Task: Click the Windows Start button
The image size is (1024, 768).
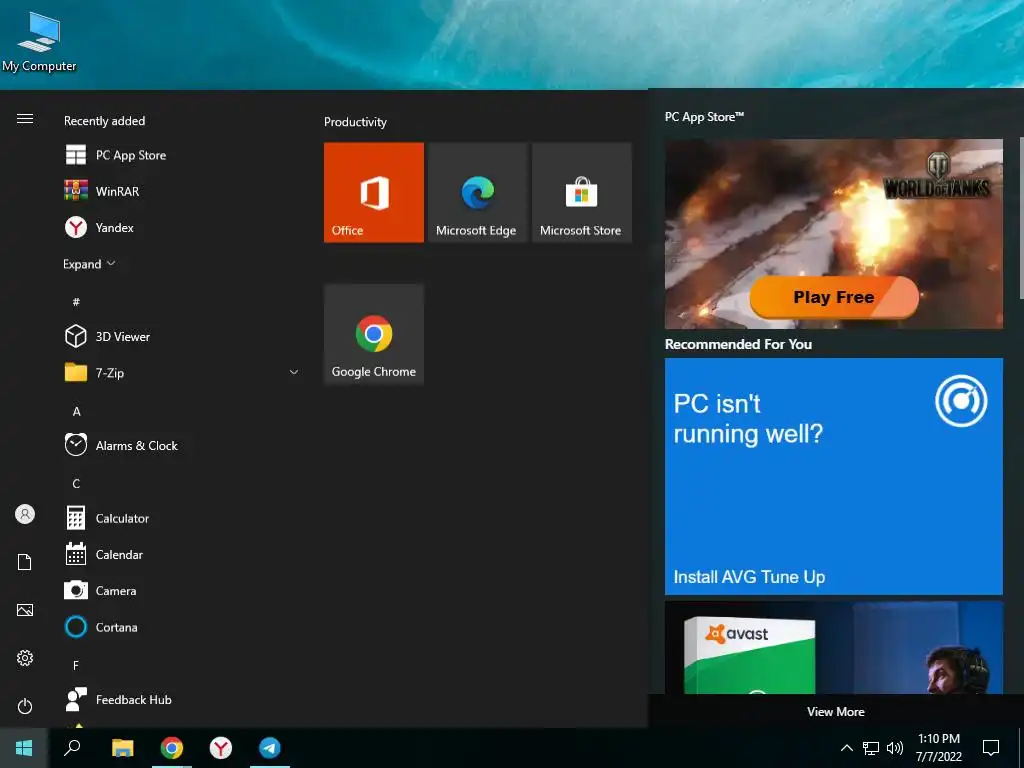Action: (24, 748)
